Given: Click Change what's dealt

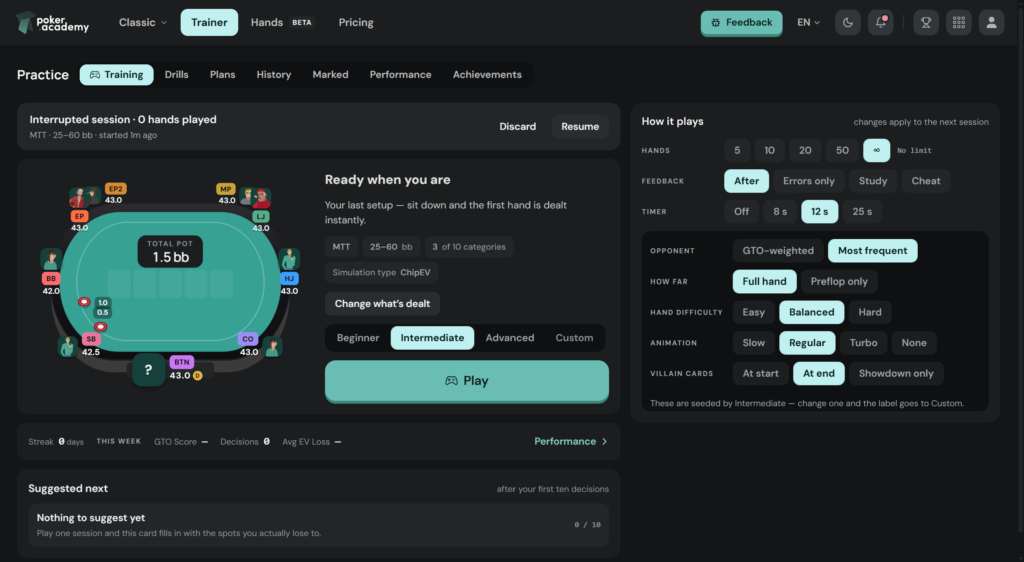Looking at the screenshot, I should 382,304.
